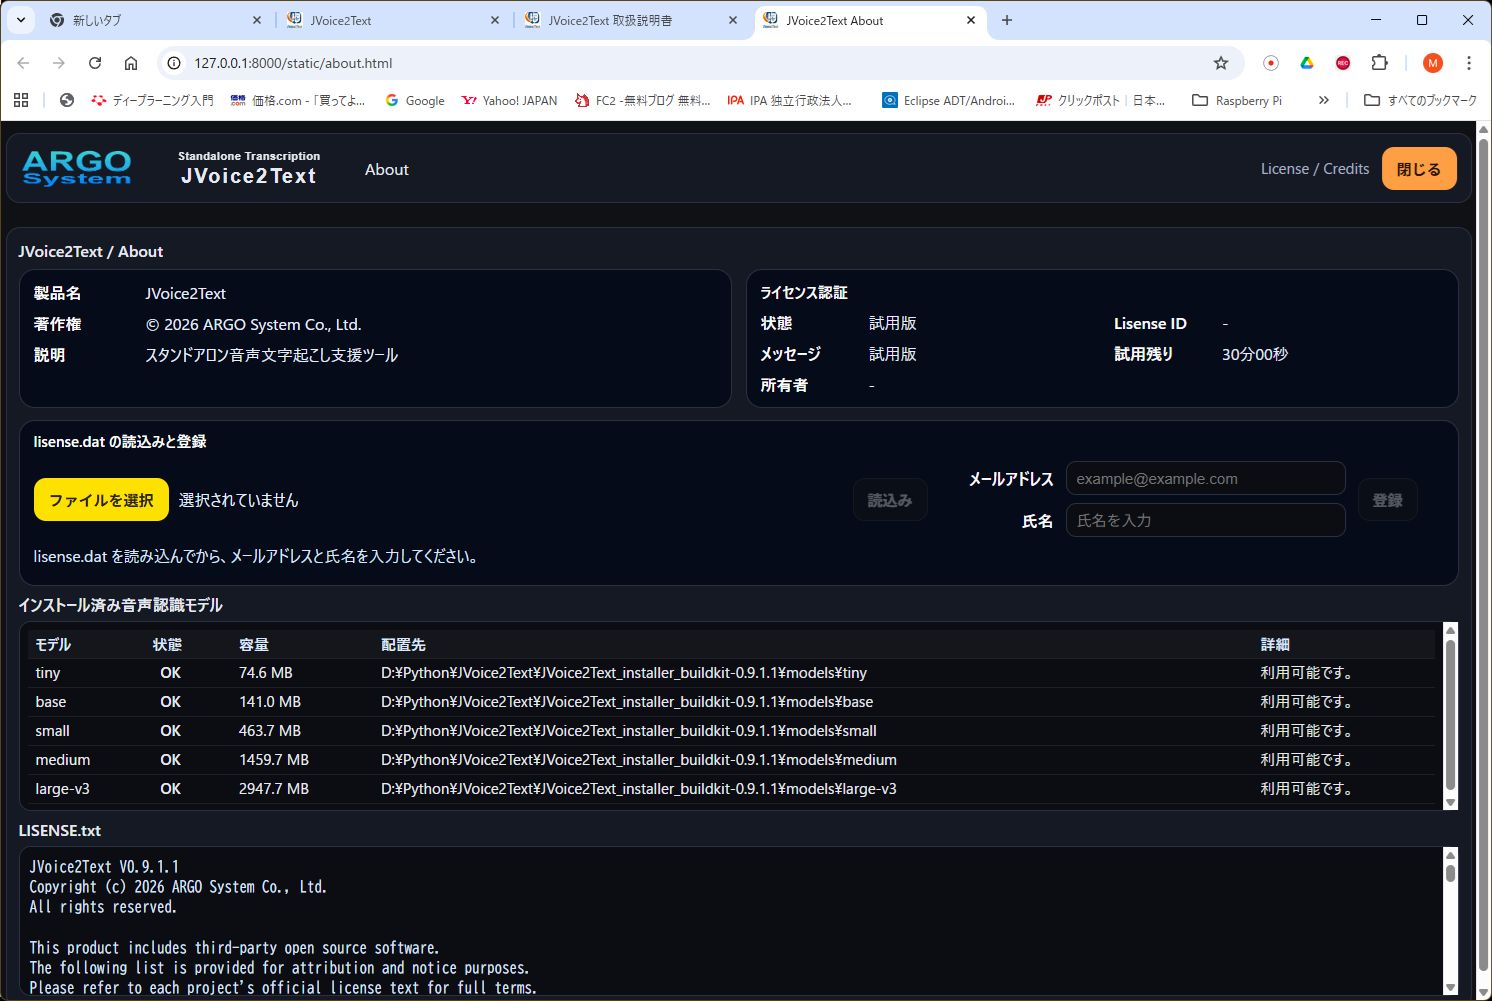Open the すべてのブックマーク folder

coord(1420,100)
